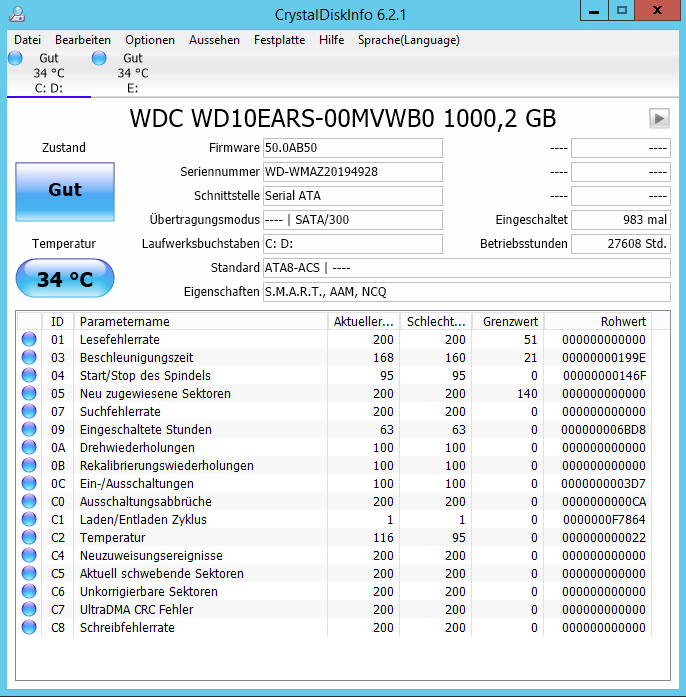Click status icon of Ausschaltungsabbrüche row
Viewport: 686px width, 697px height.
click(x=29, y=501)
